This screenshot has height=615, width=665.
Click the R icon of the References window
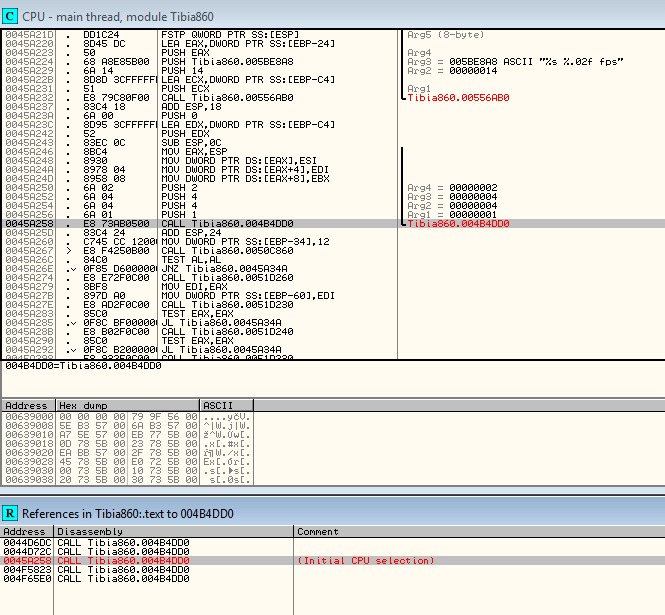10,513
